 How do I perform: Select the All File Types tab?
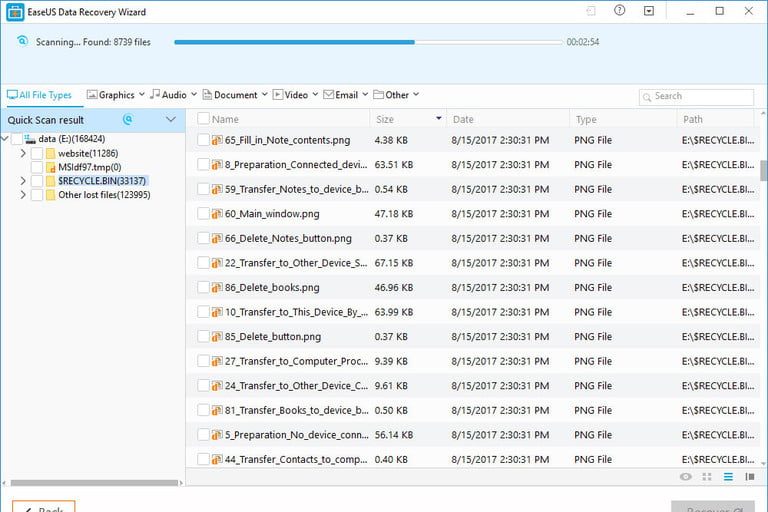[x=40, y=95]
